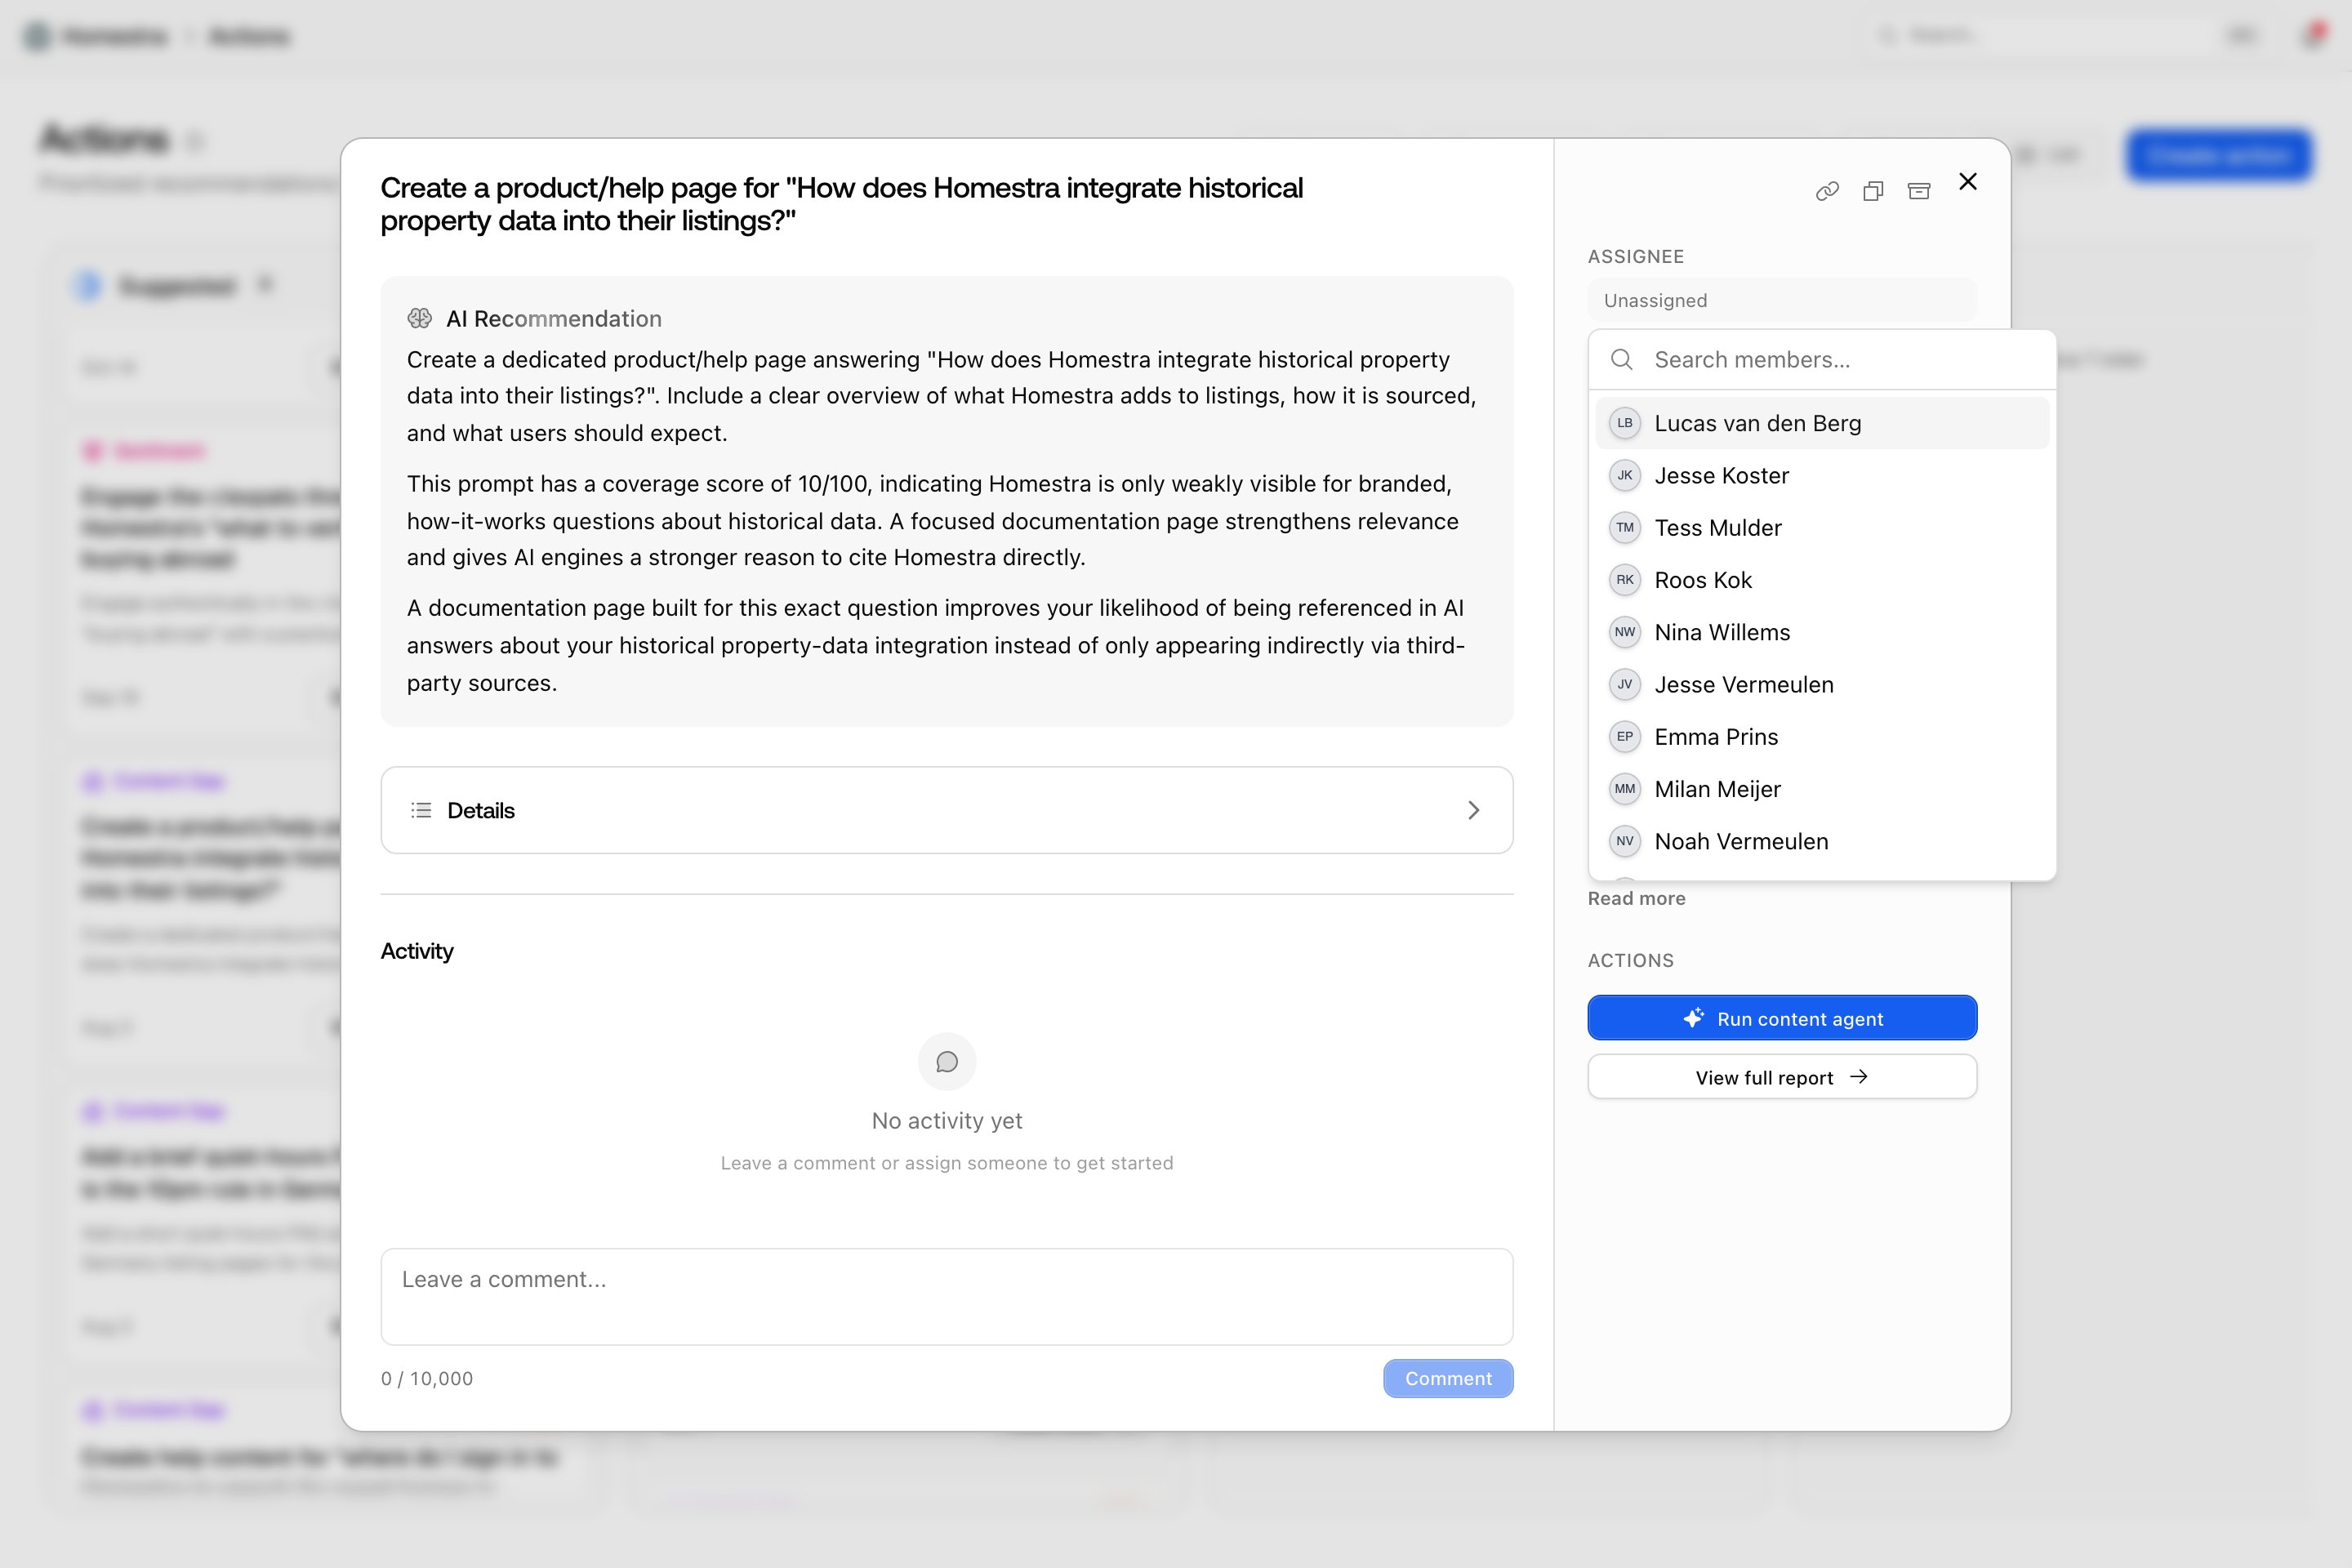Assign to Tess Mulder
Image resolution: width=2352 pixels, height=1568 pixels.
point(1822,527)
